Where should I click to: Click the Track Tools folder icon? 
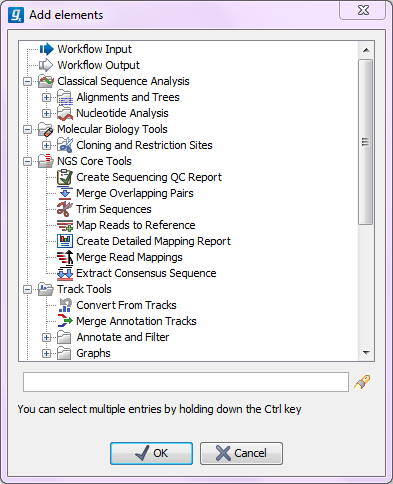click(46, 289)
